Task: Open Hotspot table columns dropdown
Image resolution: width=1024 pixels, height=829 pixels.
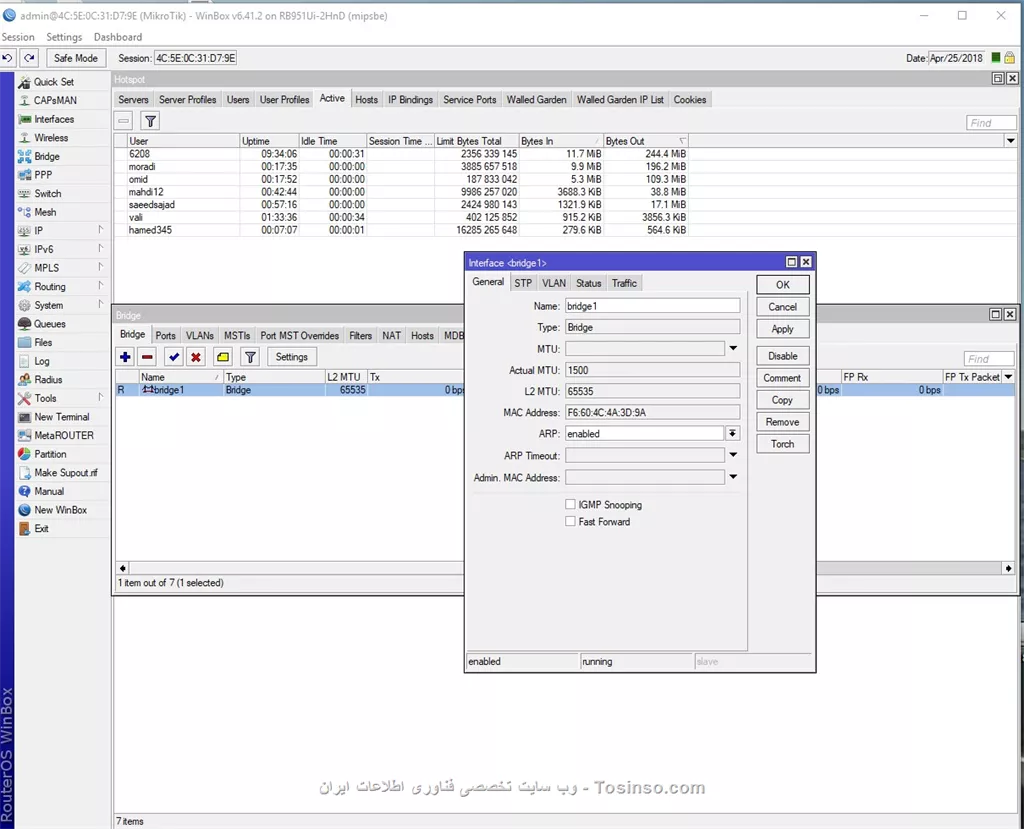Action: click(x=1010, y=141)
